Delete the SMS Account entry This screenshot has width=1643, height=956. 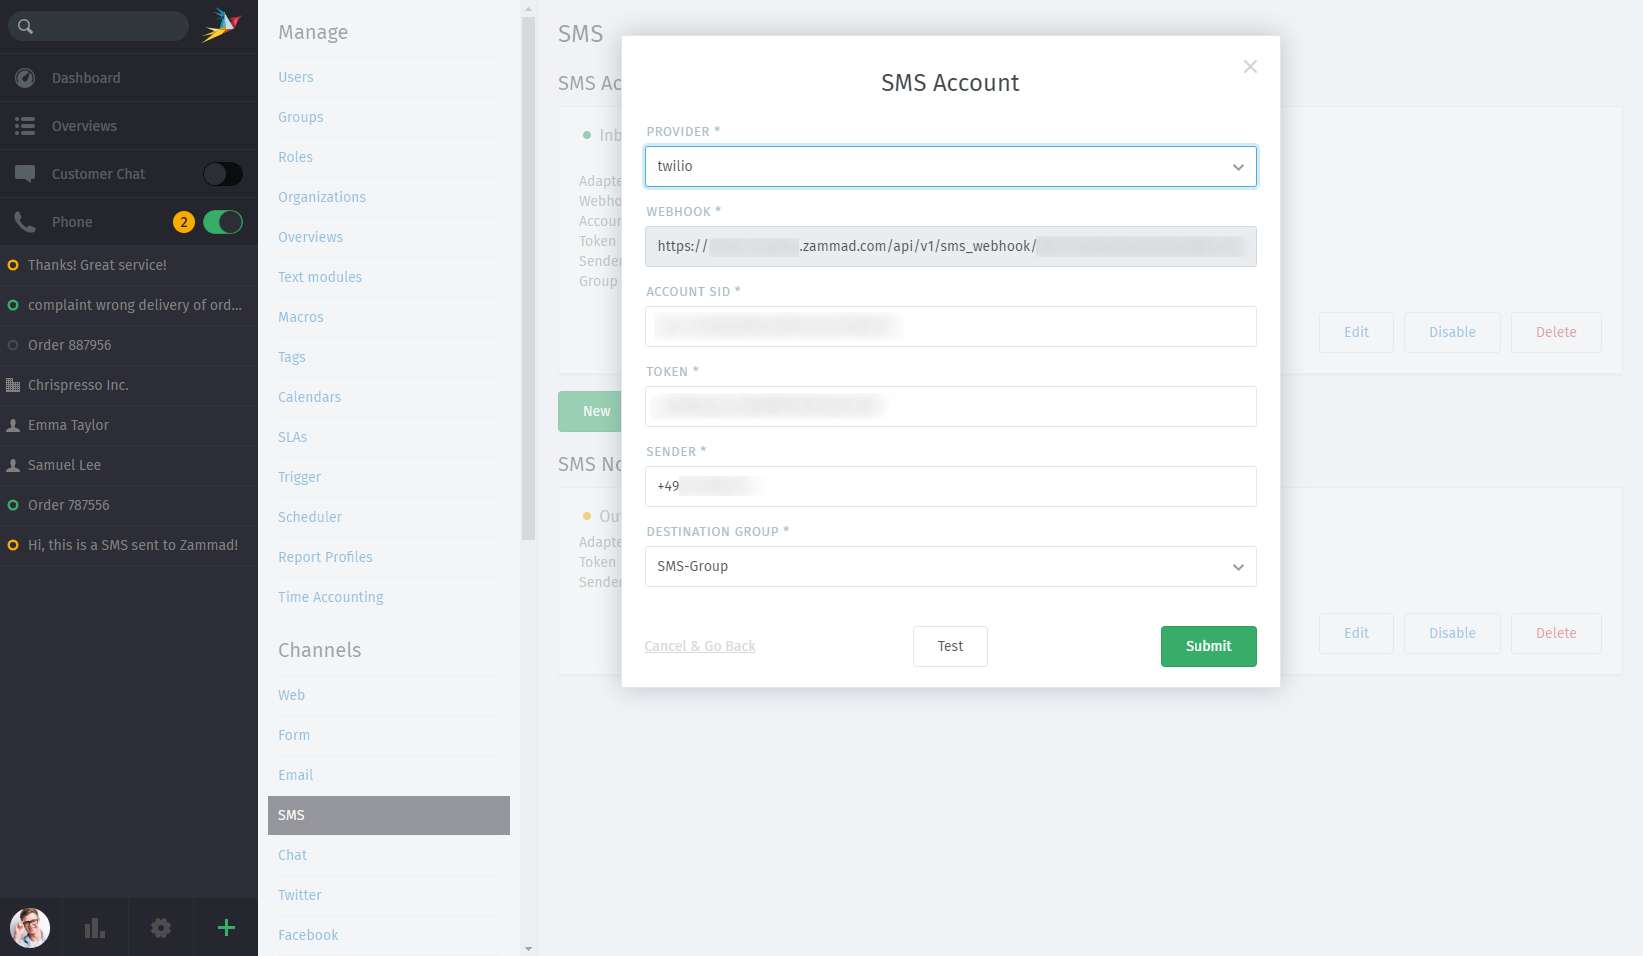point(1556,333)
